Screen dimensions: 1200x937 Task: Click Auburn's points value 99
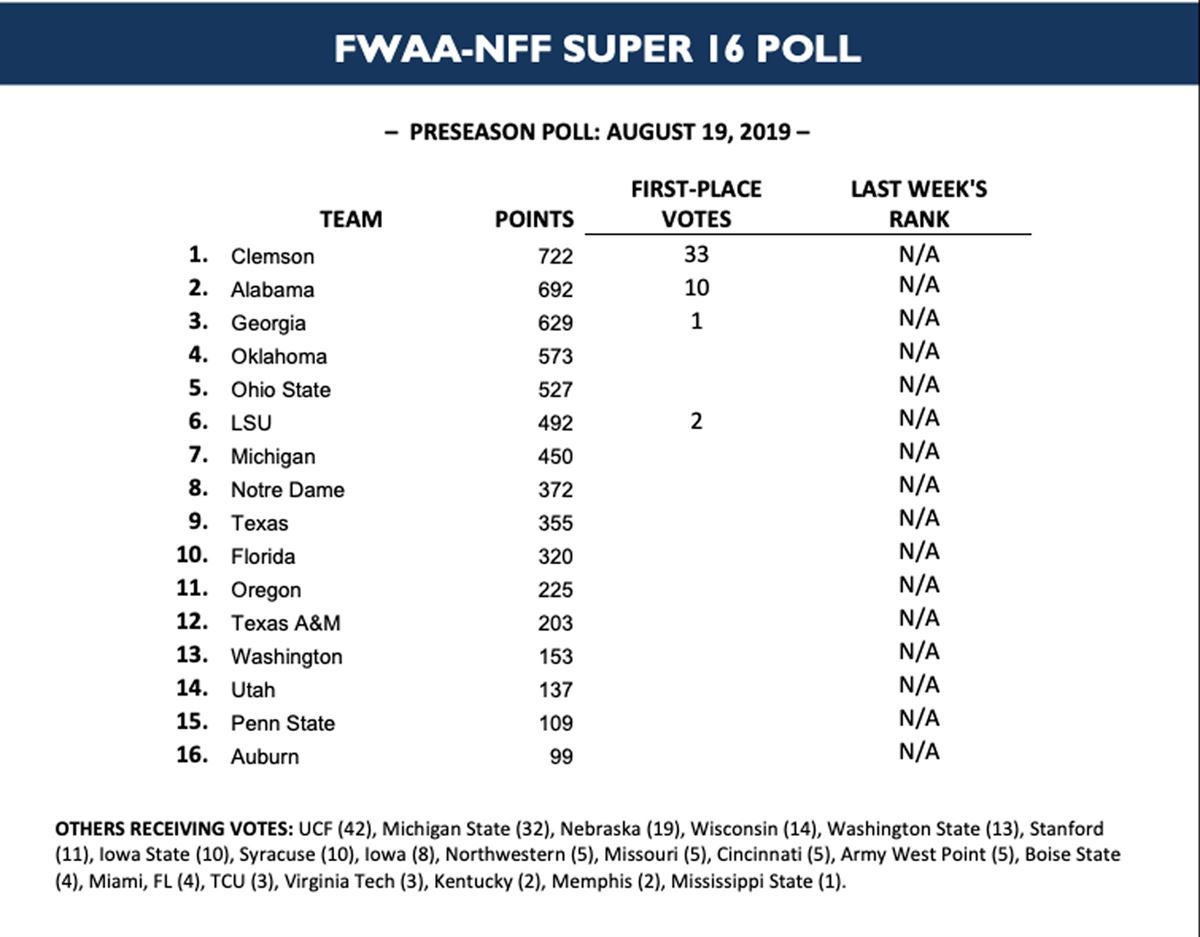click(561, 757)
